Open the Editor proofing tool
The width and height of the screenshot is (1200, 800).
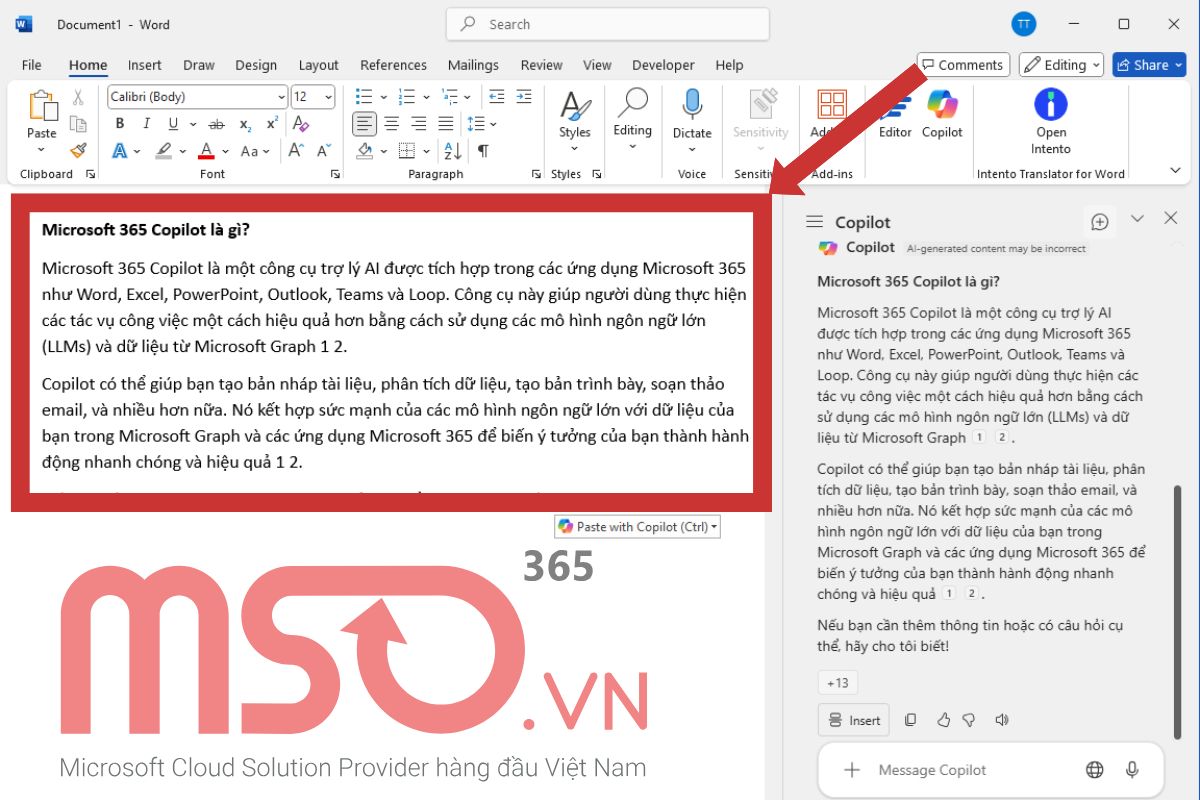coord(895,114)
